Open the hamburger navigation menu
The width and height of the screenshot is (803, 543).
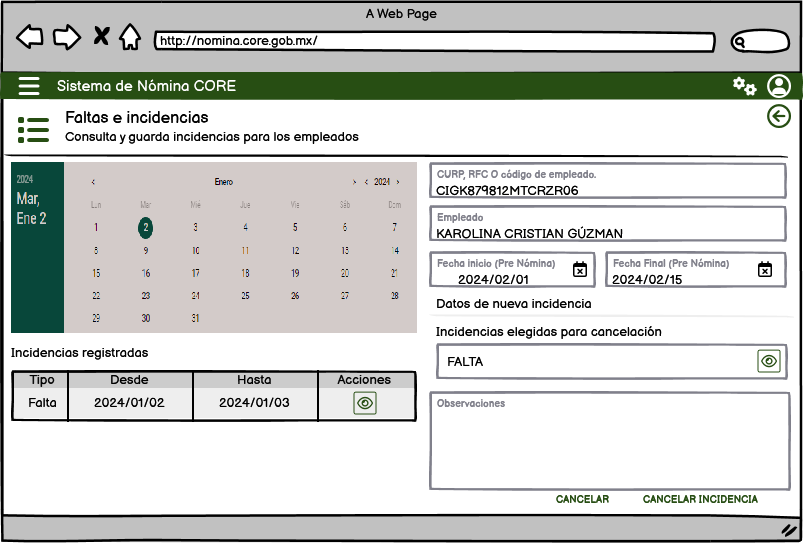[29, 86]
